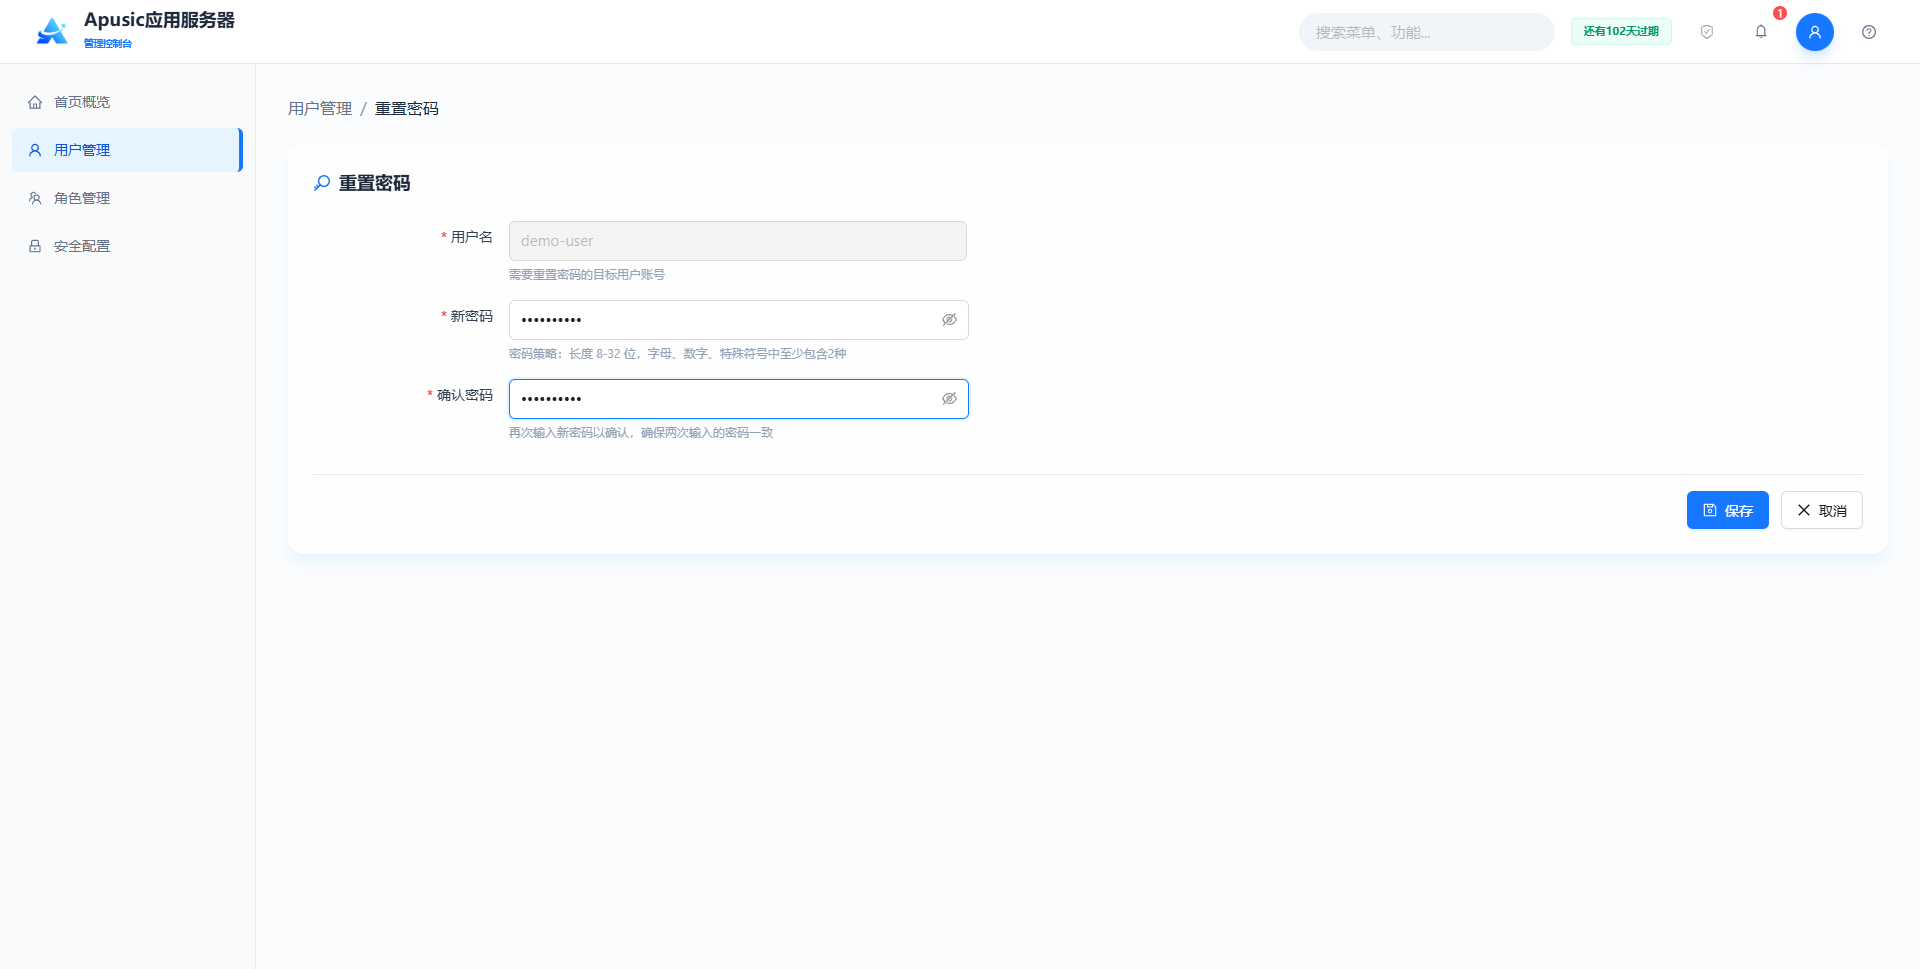This screenshot has width=1920, height=969.
Task: Click the 保存 button
Action: point(1727,510)
